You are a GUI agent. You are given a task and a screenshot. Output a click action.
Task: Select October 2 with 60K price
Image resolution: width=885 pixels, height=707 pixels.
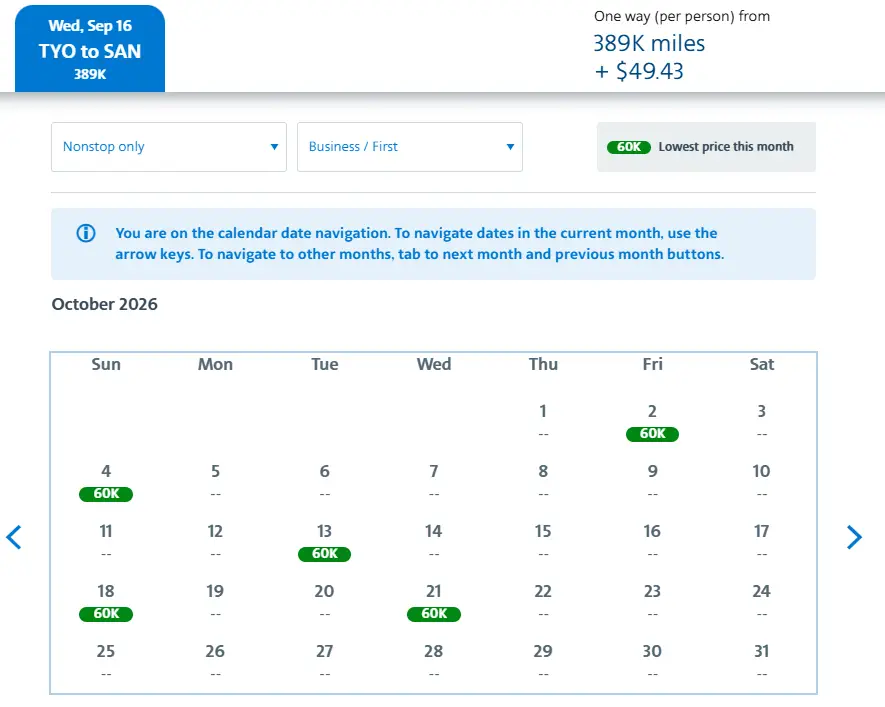point(652,422)
